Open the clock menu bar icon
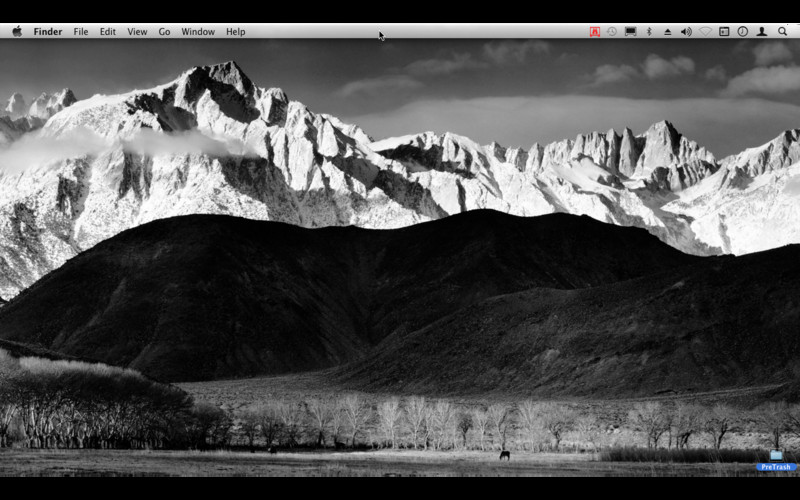 point(743,32)
